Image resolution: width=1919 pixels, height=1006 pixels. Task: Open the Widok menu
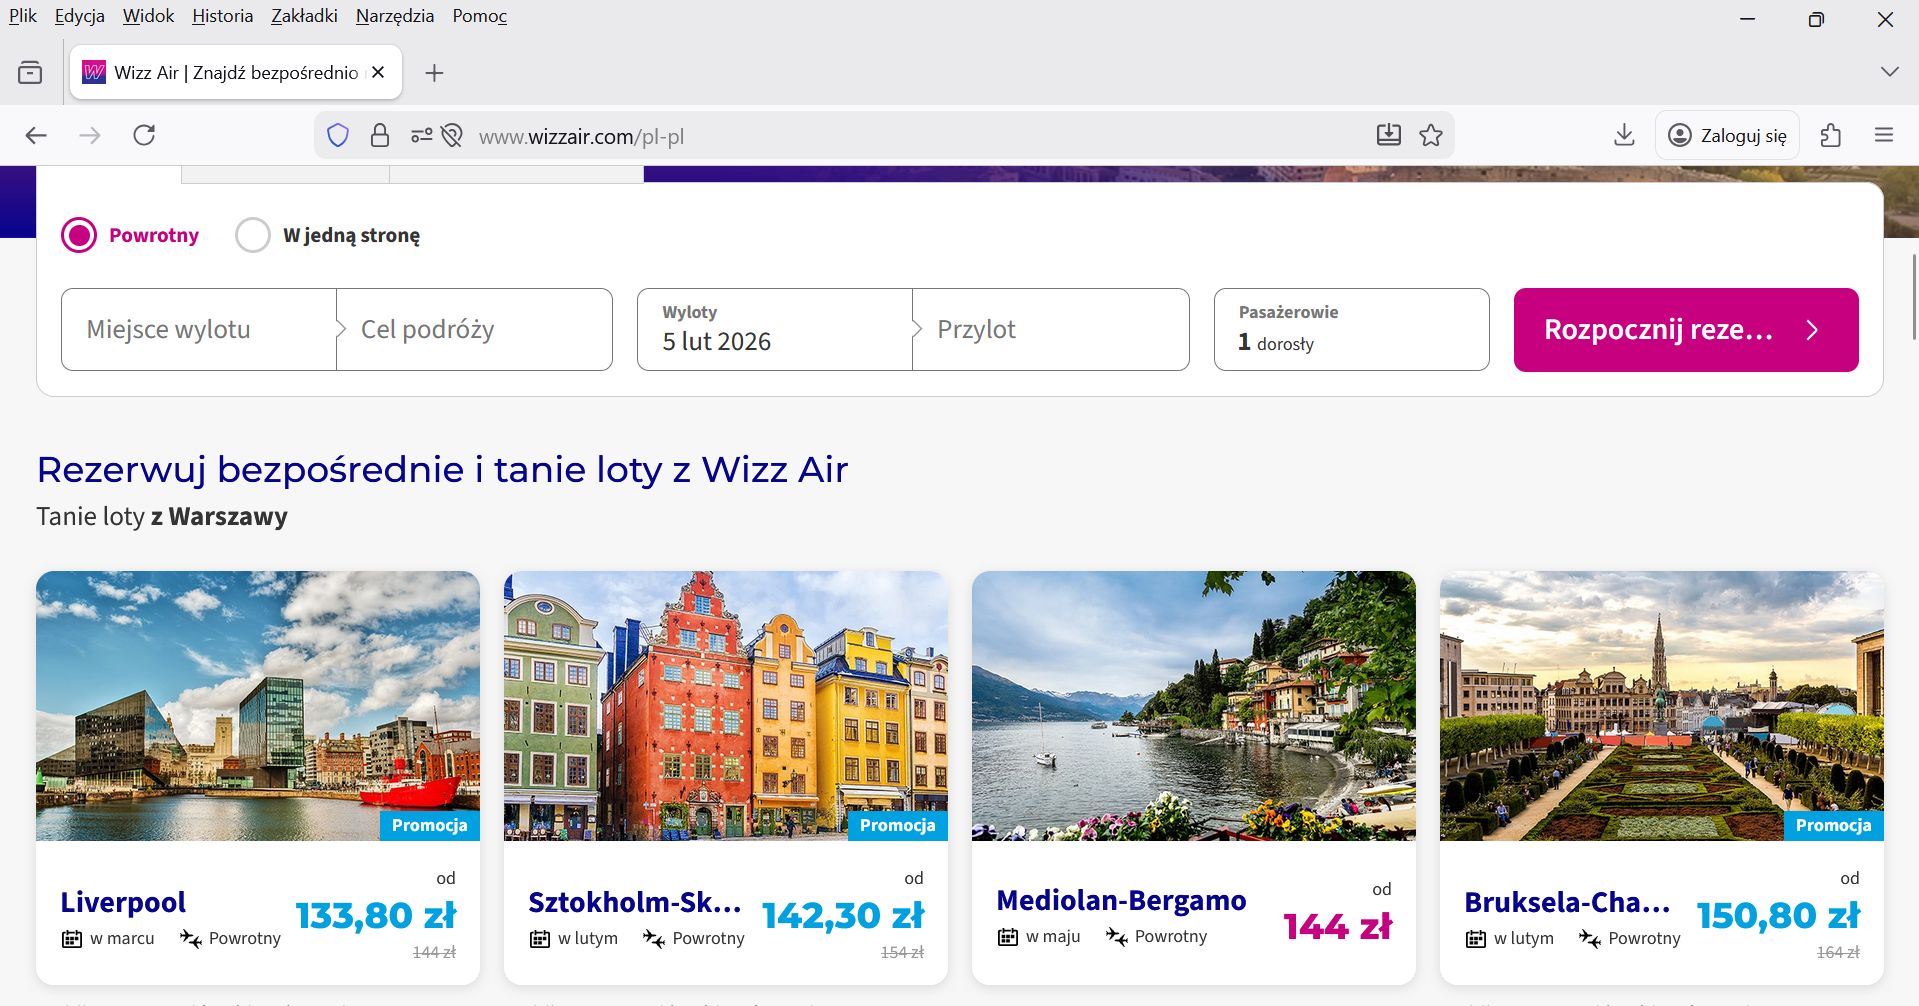pos(148,16)
